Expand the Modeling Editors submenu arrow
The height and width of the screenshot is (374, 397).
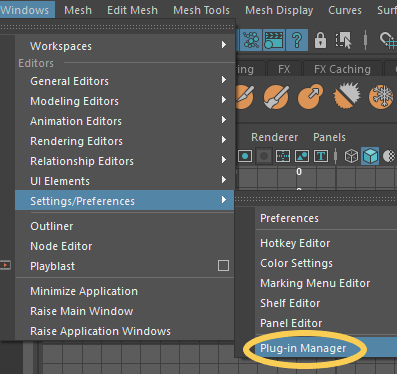(x=224, y=100)
